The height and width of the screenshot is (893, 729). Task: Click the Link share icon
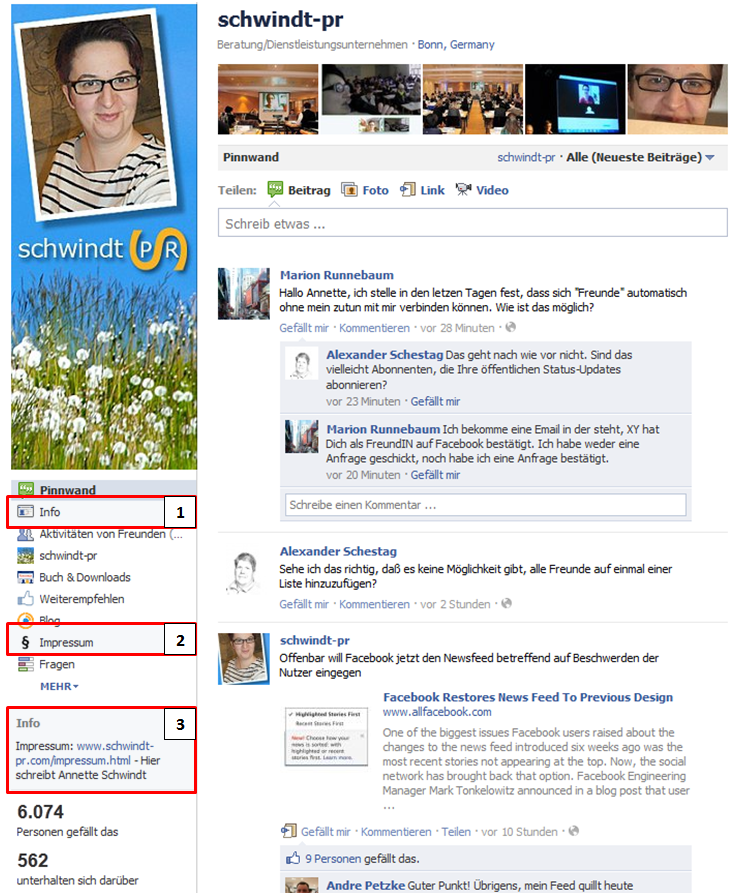(x=407, y=189)
